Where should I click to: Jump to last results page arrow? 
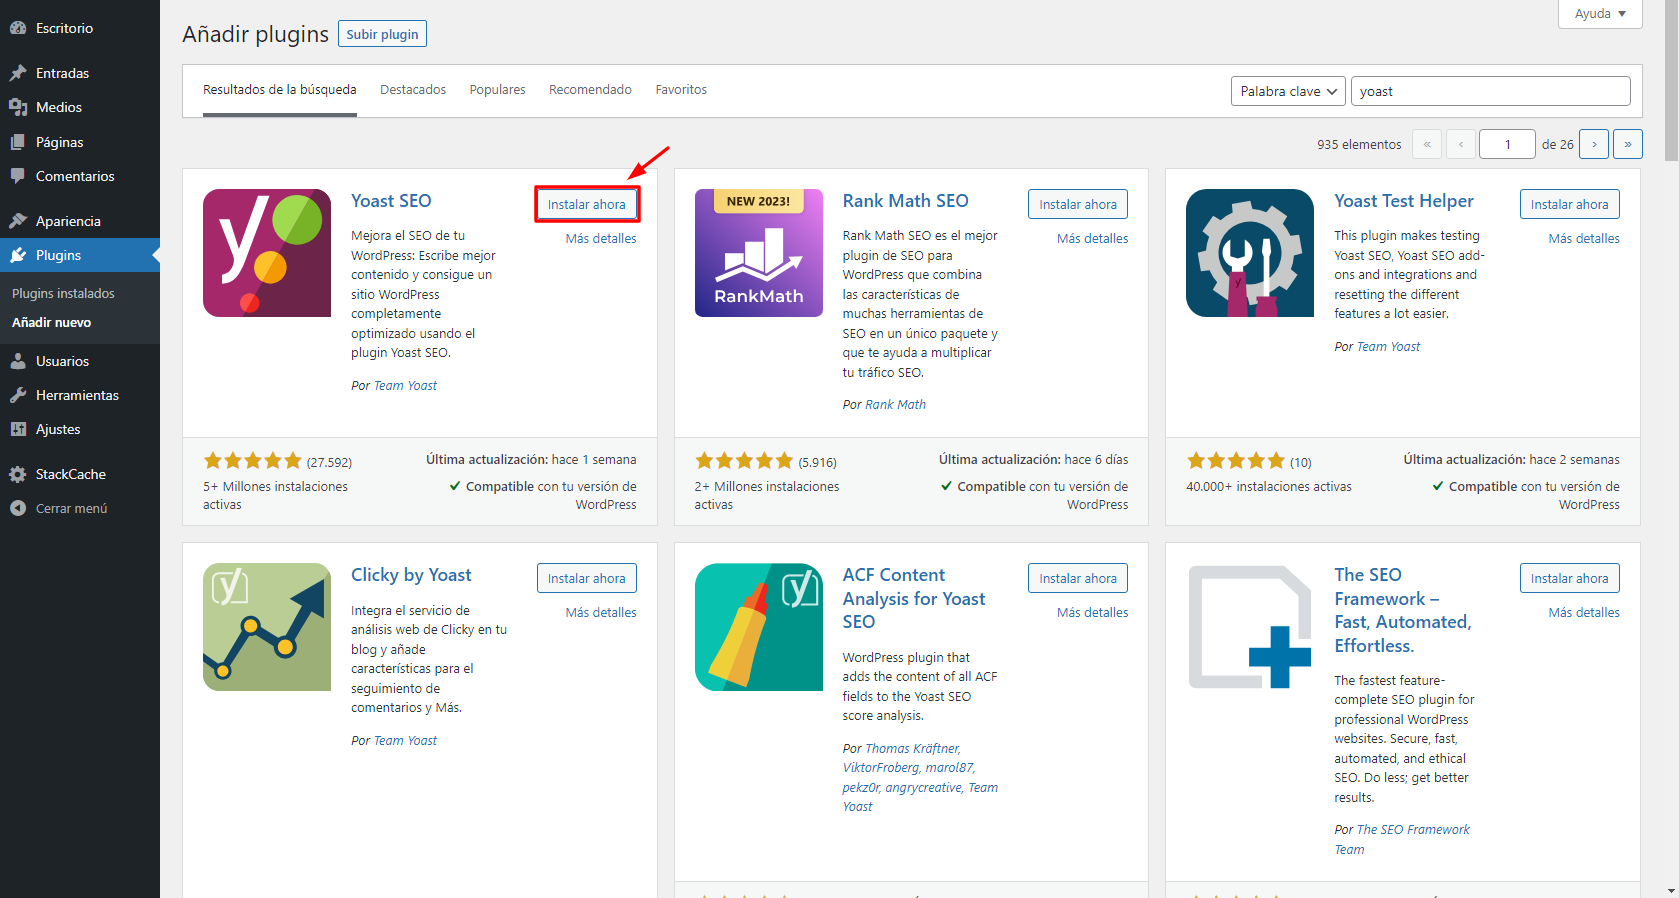(1628, 144)
